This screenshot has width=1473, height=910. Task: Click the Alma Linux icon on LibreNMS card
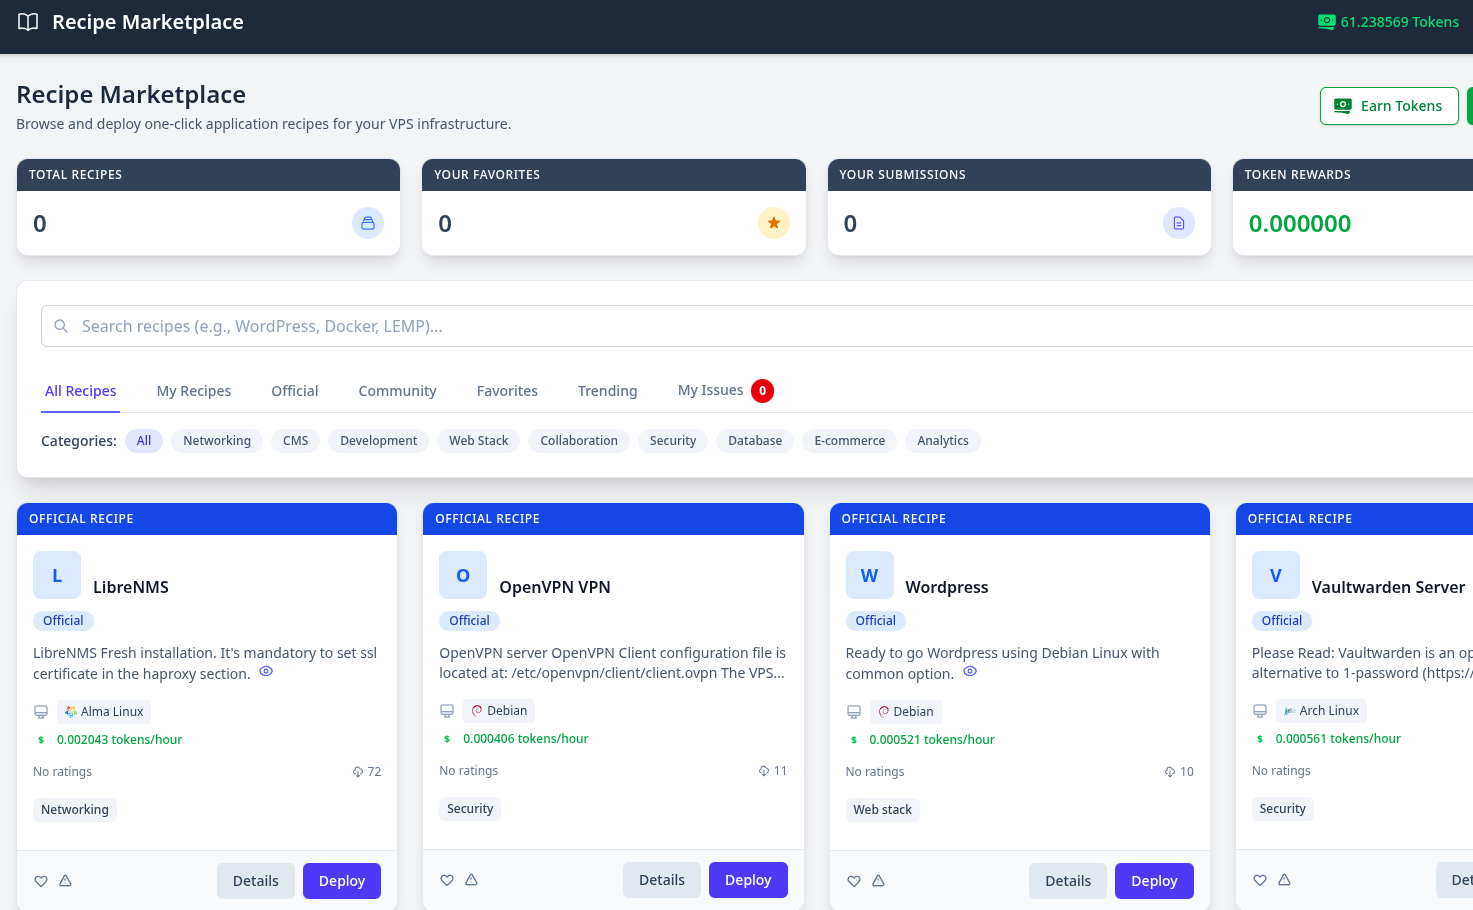(72, 711)
